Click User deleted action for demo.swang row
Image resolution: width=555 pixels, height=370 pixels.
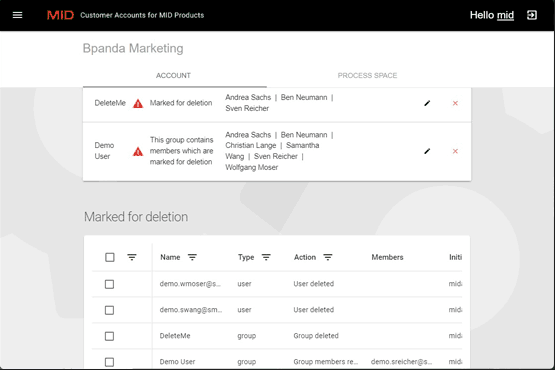coord(314,310)
